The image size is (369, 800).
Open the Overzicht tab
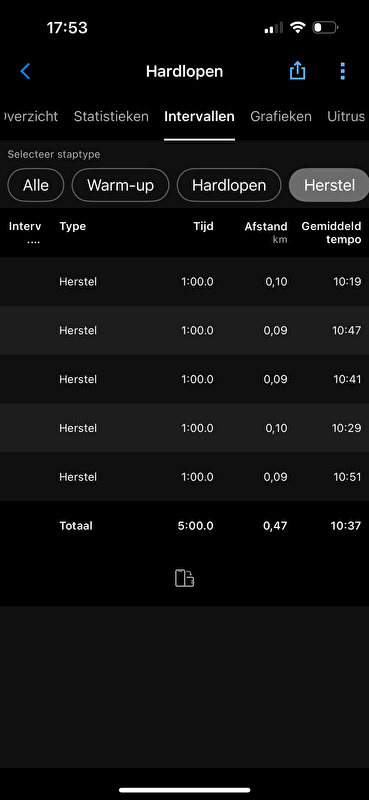(30, 116)
